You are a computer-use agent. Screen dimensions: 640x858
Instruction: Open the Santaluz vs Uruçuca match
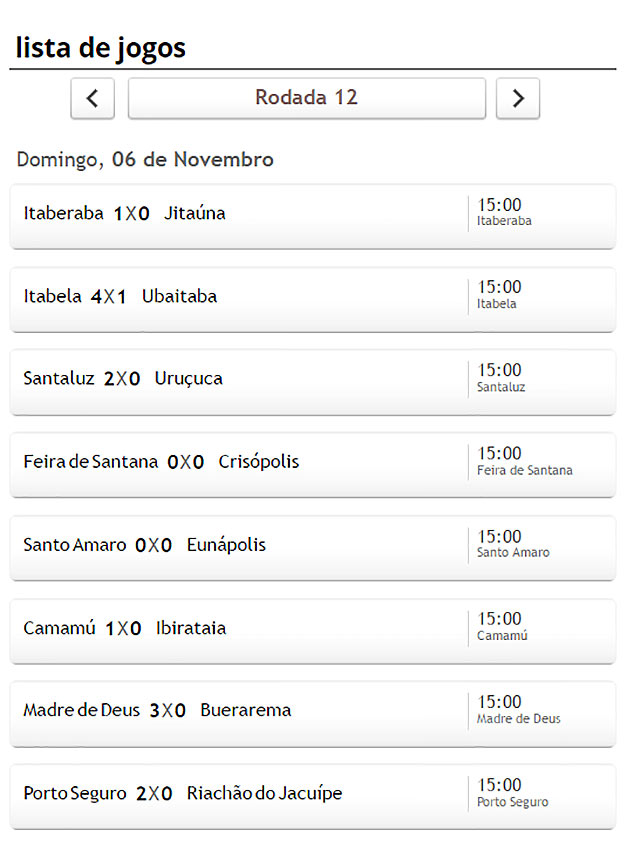313,382
